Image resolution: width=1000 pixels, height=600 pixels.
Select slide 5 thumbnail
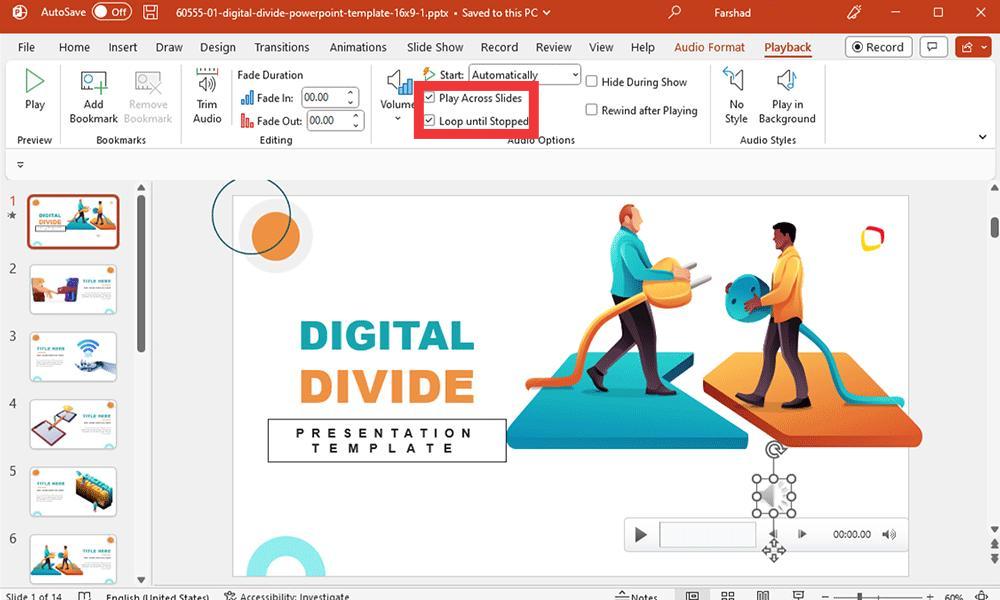tap(73, 492)
